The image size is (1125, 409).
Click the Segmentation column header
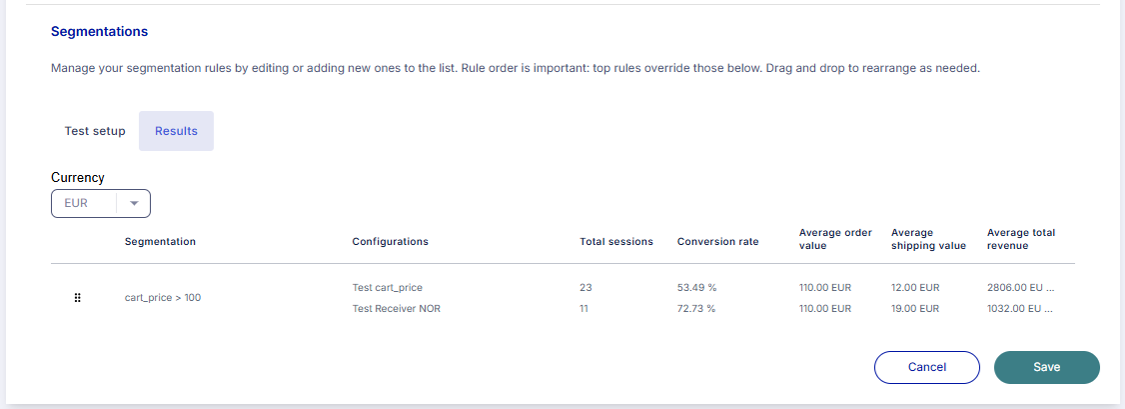pyautogui.click(x=160, y=241)
